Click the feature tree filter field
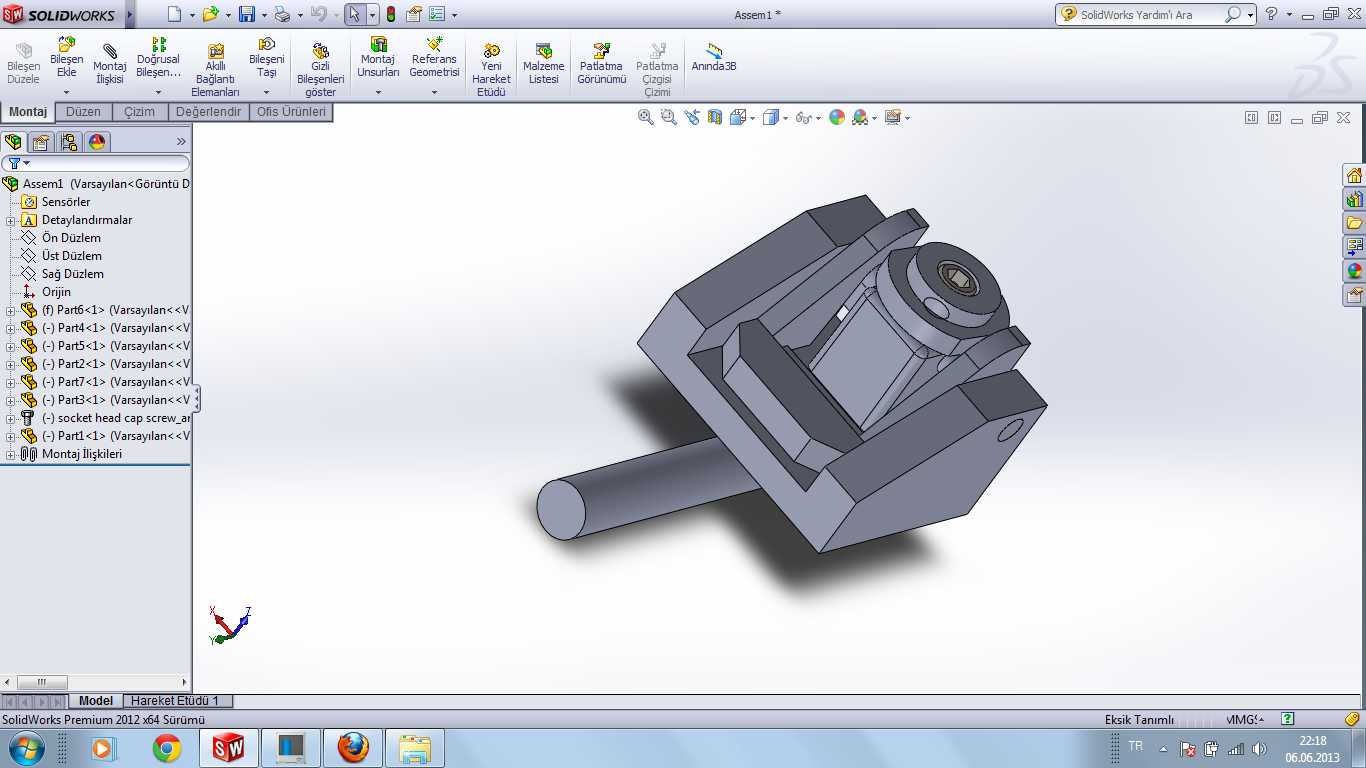The width and height of the screenshot is (1366, 768). pyautogui.click(x=96, y=163)
